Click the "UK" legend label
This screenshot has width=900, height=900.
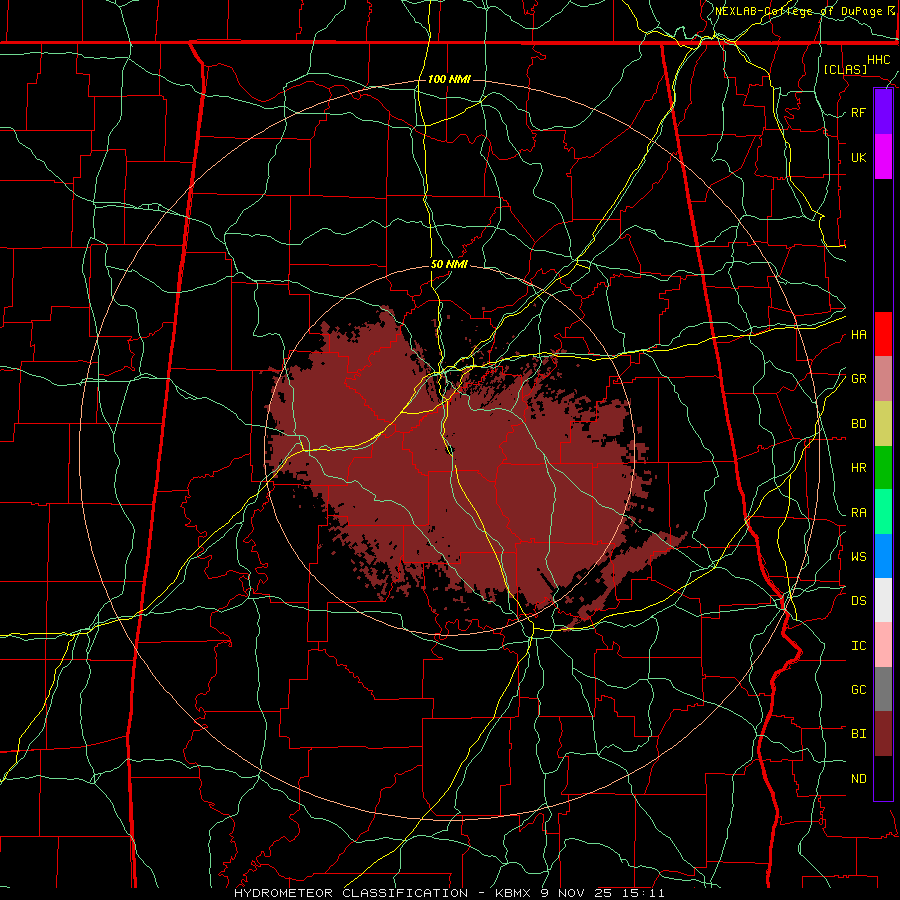tap(858, 157)
